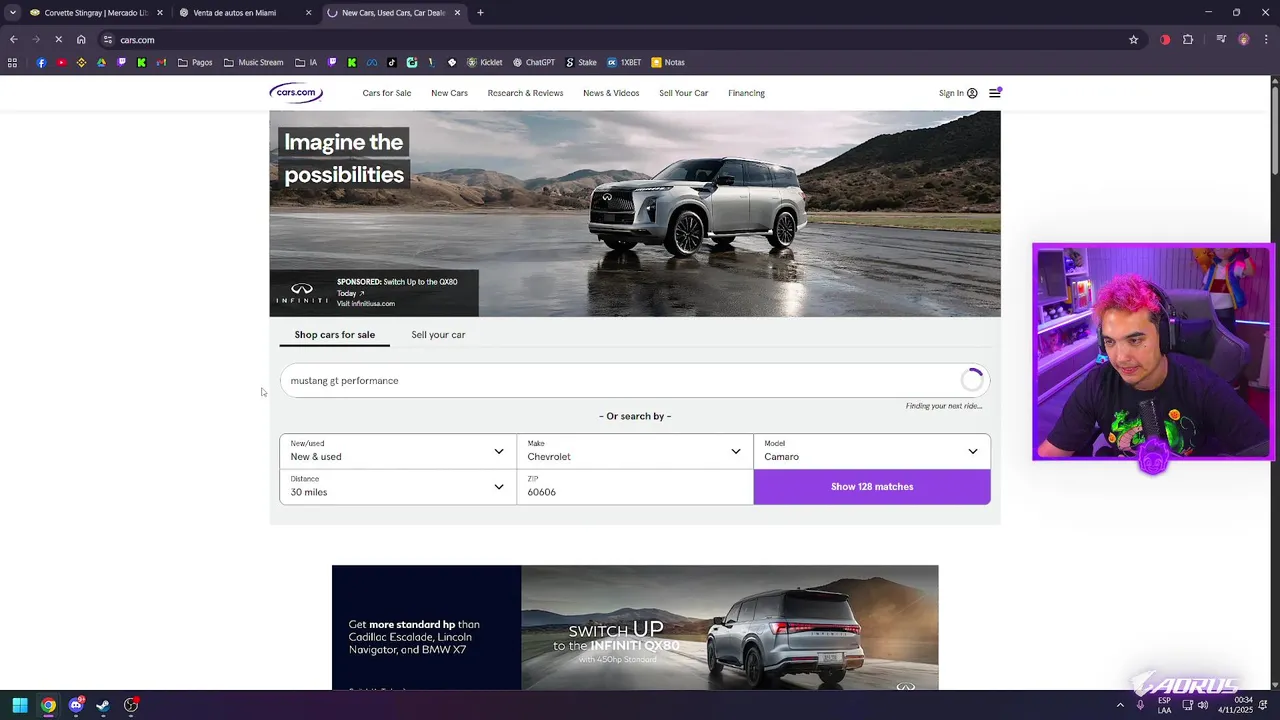This screenshot has height=720, width=1280.
Task: Go to the Chrome home page
Action: 81,40
